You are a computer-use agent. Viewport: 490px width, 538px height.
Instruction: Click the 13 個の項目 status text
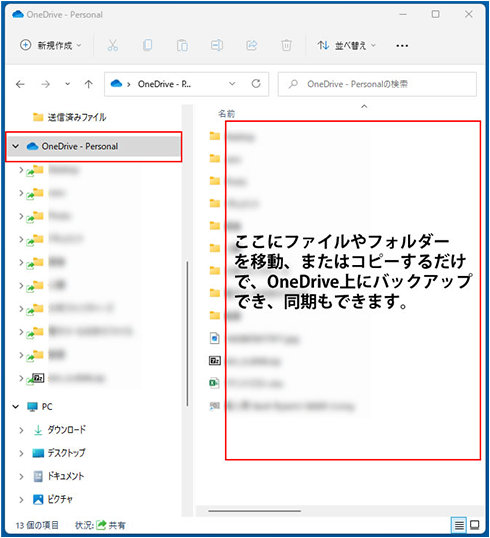(37, 525)
